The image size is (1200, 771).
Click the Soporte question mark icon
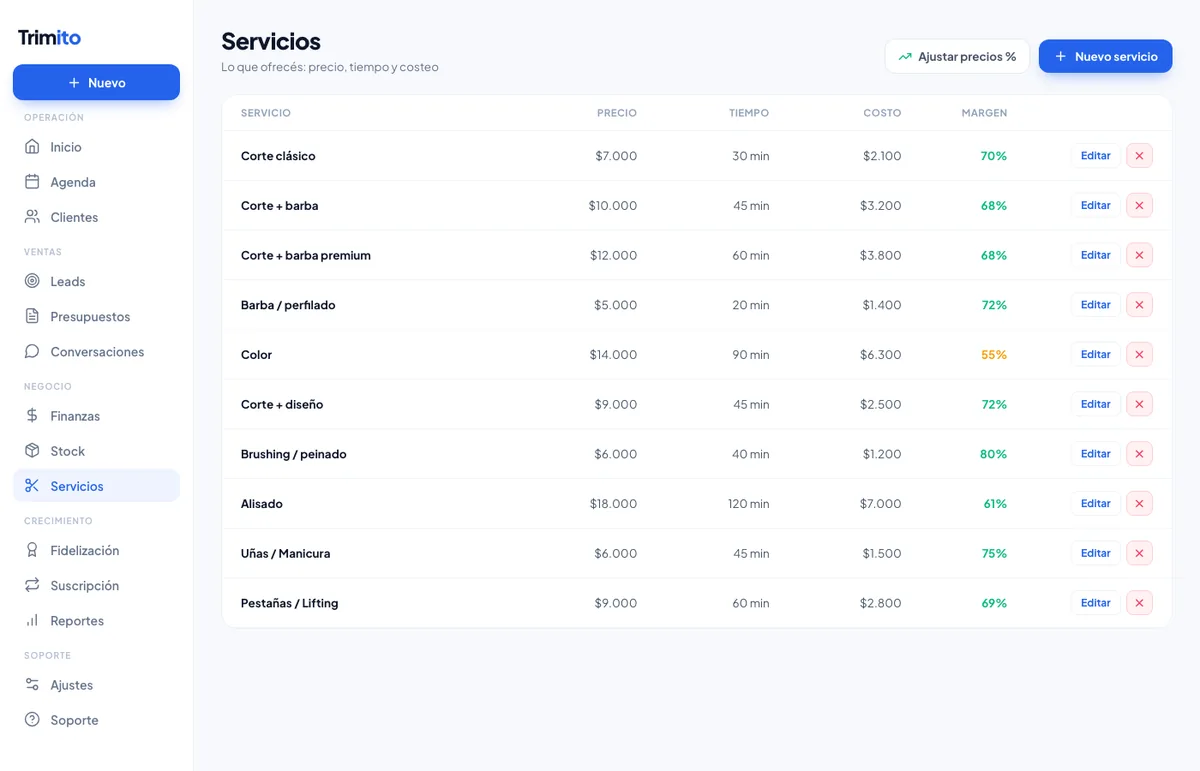[32, 720]
